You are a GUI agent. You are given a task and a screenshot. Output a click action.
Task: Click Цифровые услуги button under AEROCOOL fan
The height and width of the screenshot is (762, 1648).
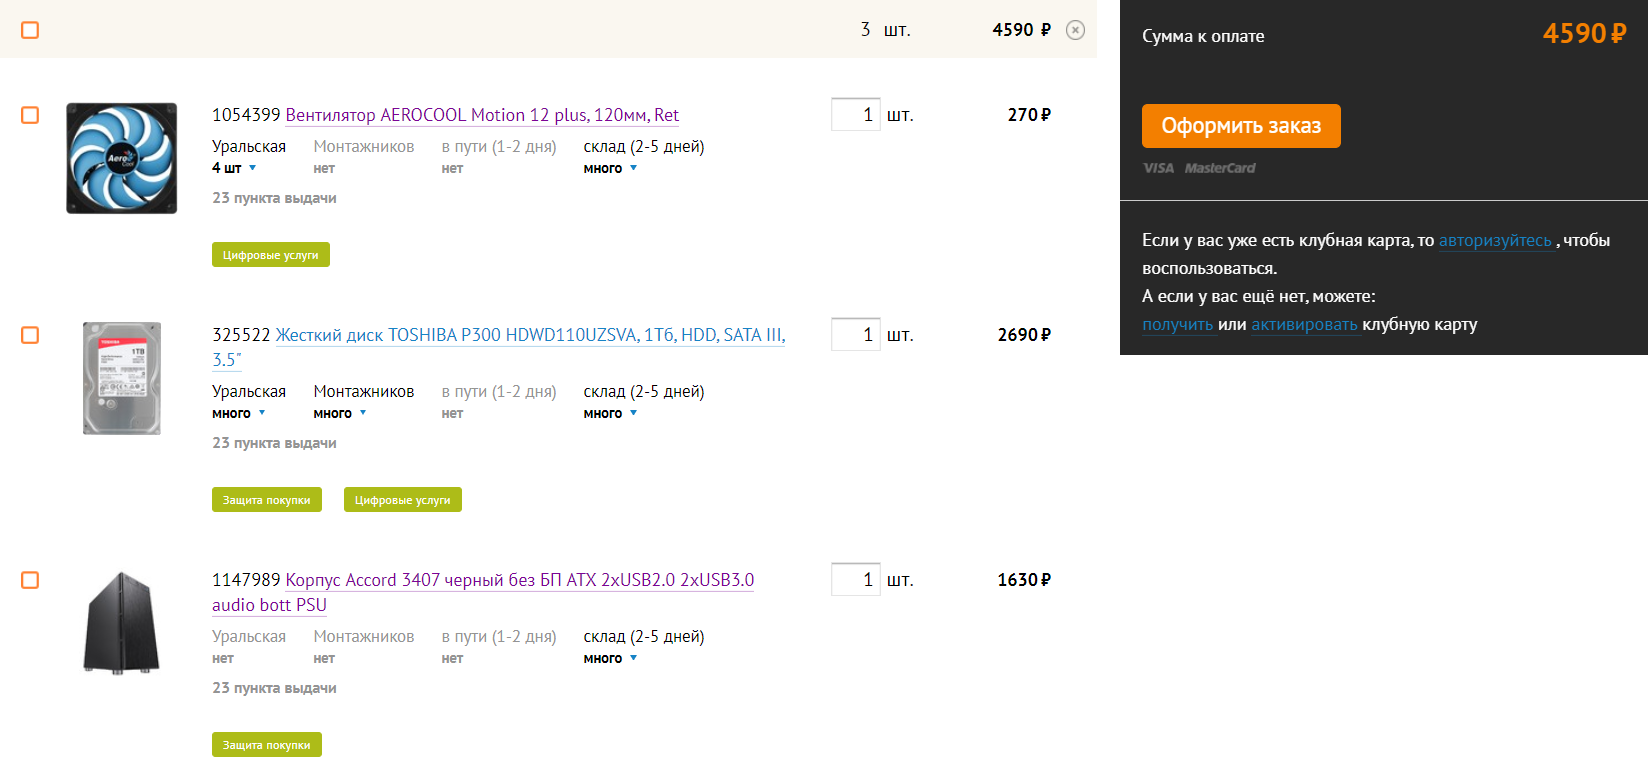tap(271, 255)
